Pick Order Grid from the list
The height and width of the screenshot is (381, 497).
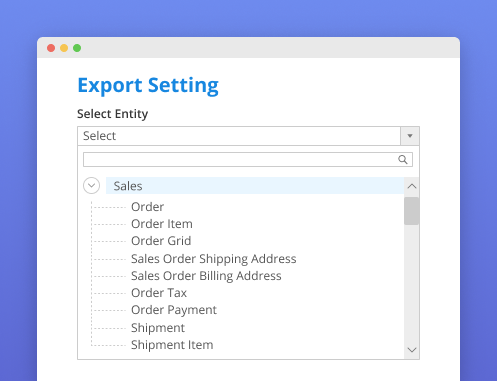coord(161,241)
